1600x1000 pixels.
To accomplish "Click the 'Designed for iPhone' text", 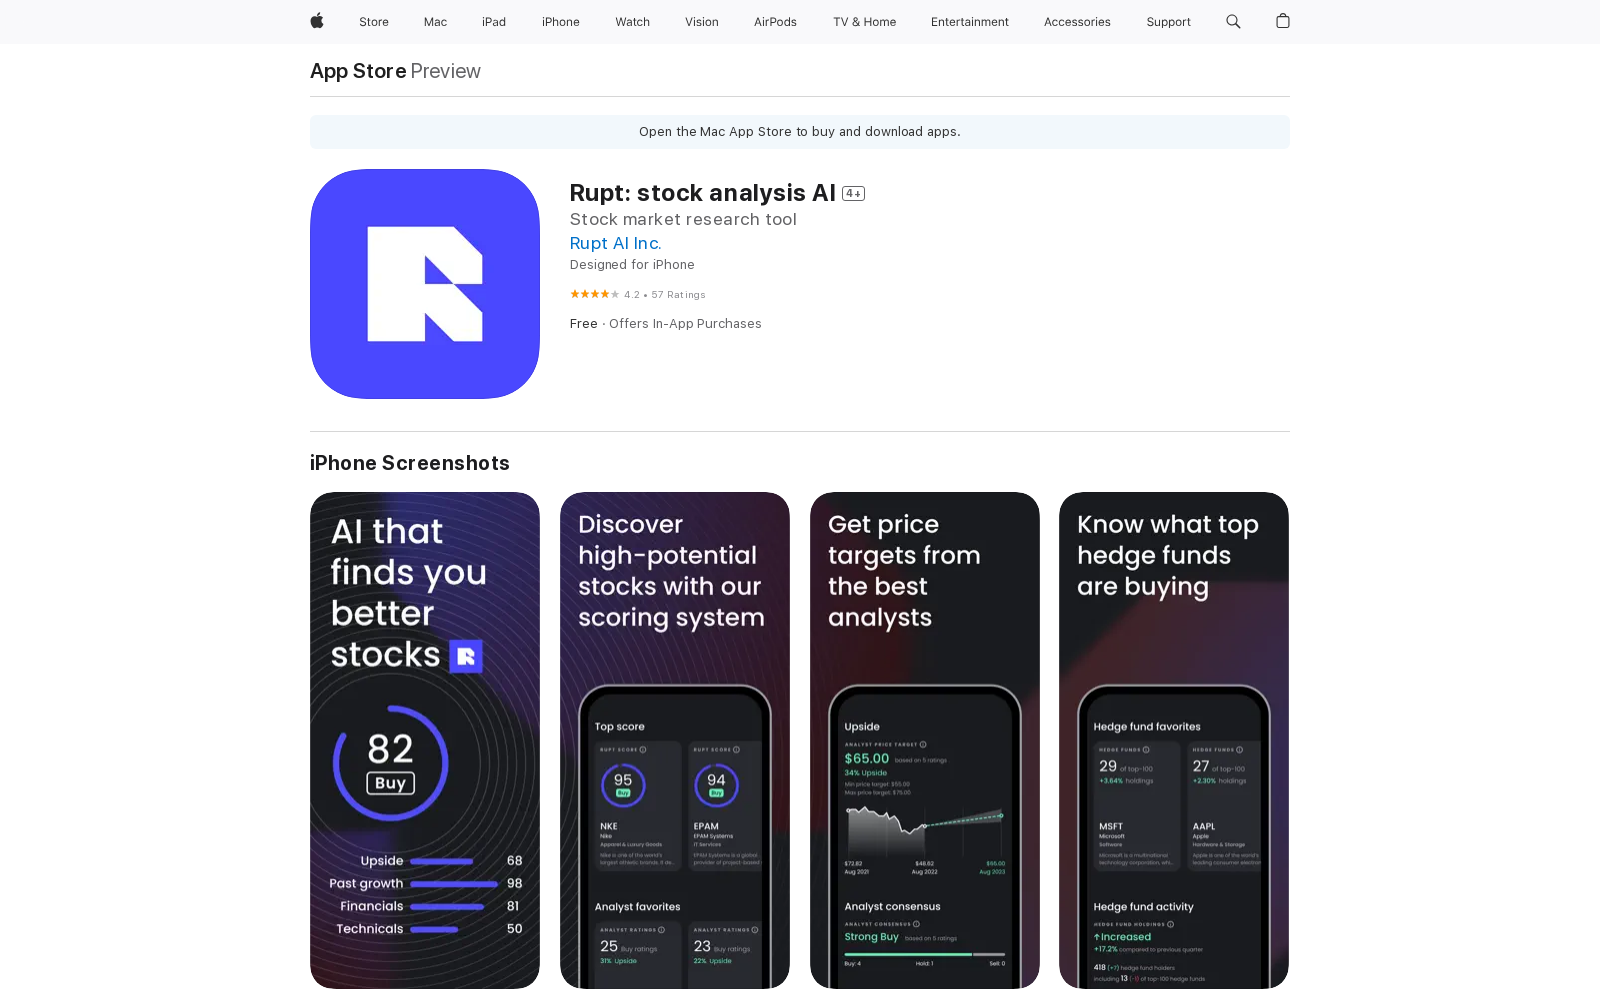I will click(x=632, y=265).
